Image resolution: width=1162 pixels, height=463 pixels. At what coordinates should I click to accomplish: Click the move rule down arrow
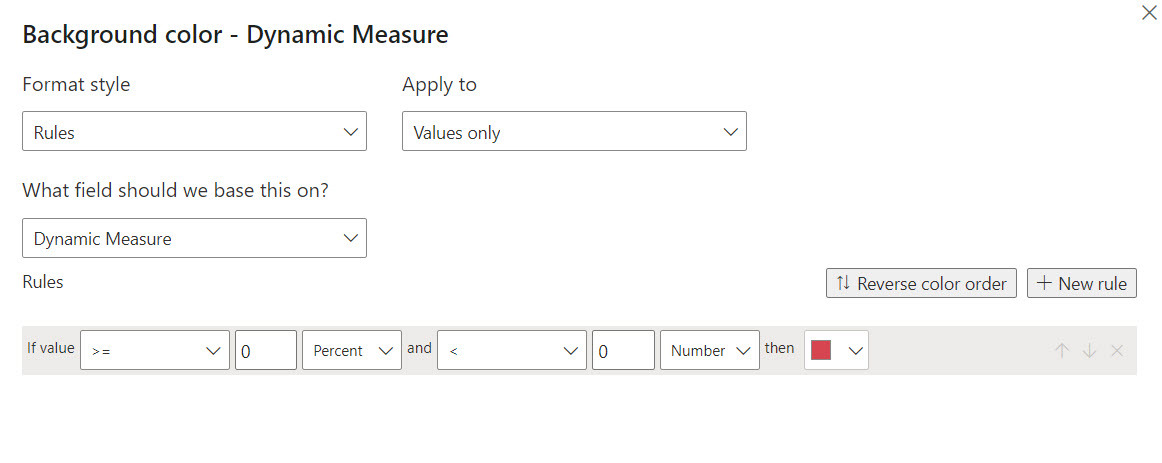click(x=1090, y=351)
